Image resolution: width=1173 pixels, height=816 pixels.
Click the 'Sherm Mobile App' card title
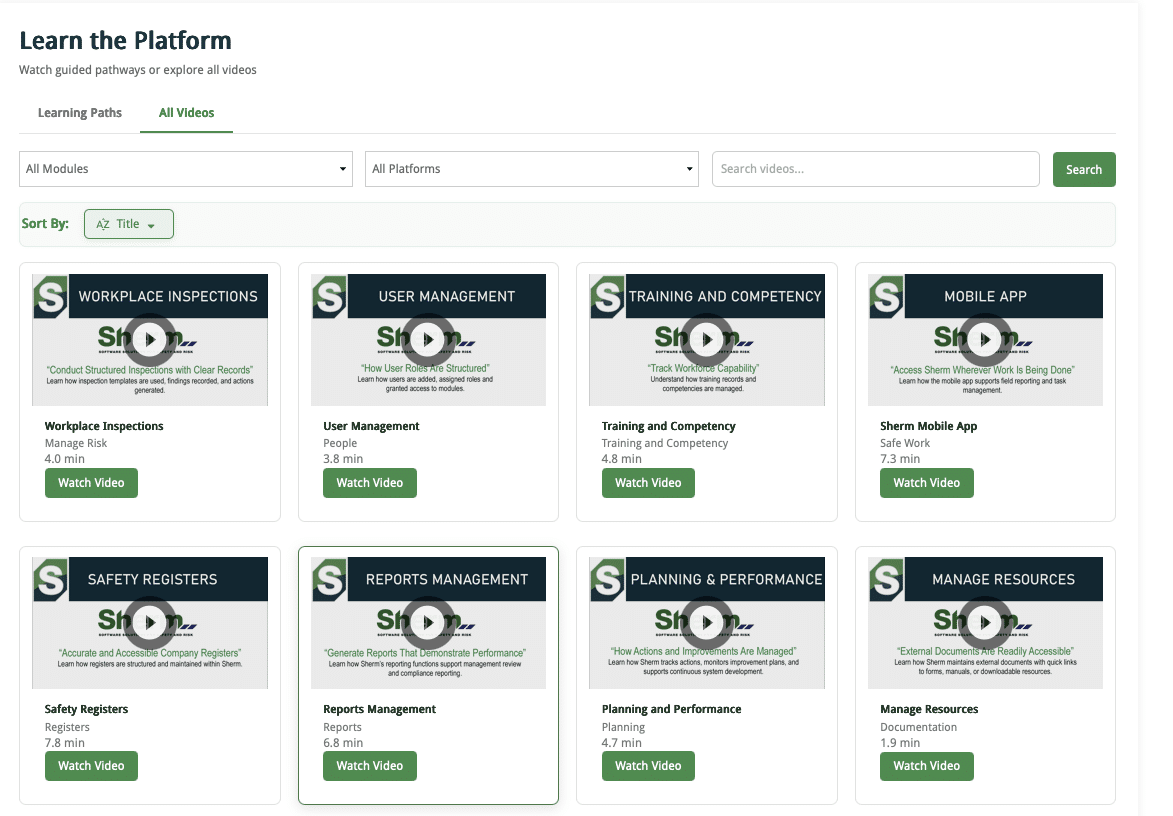coord(928,426)
